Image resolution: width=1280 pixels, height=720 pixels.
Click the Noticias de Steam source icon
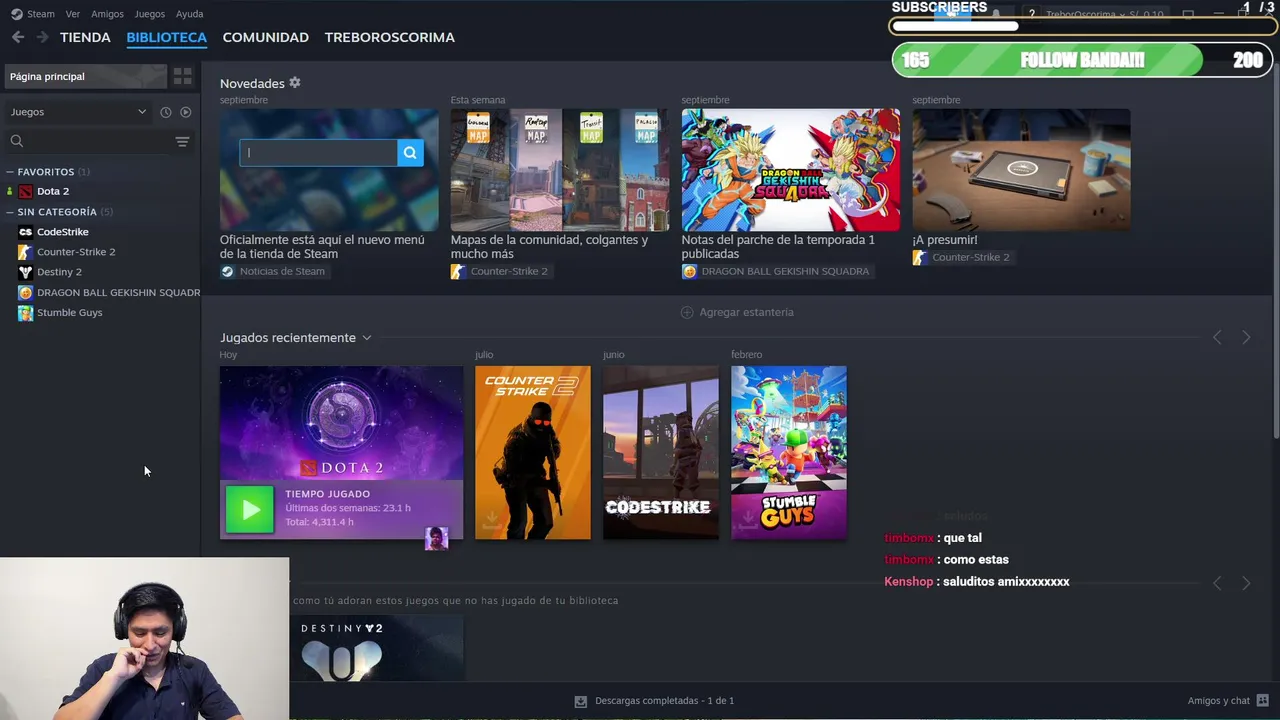(x=227, y=271)
